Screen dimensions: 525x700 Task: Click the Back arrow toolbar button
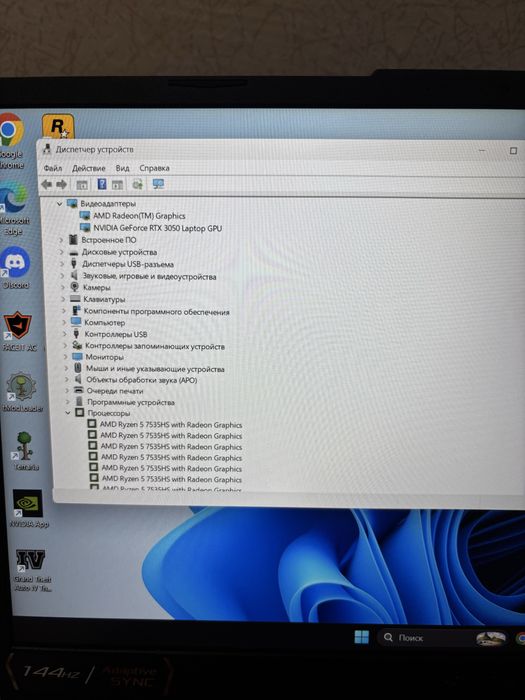[46, 184]
